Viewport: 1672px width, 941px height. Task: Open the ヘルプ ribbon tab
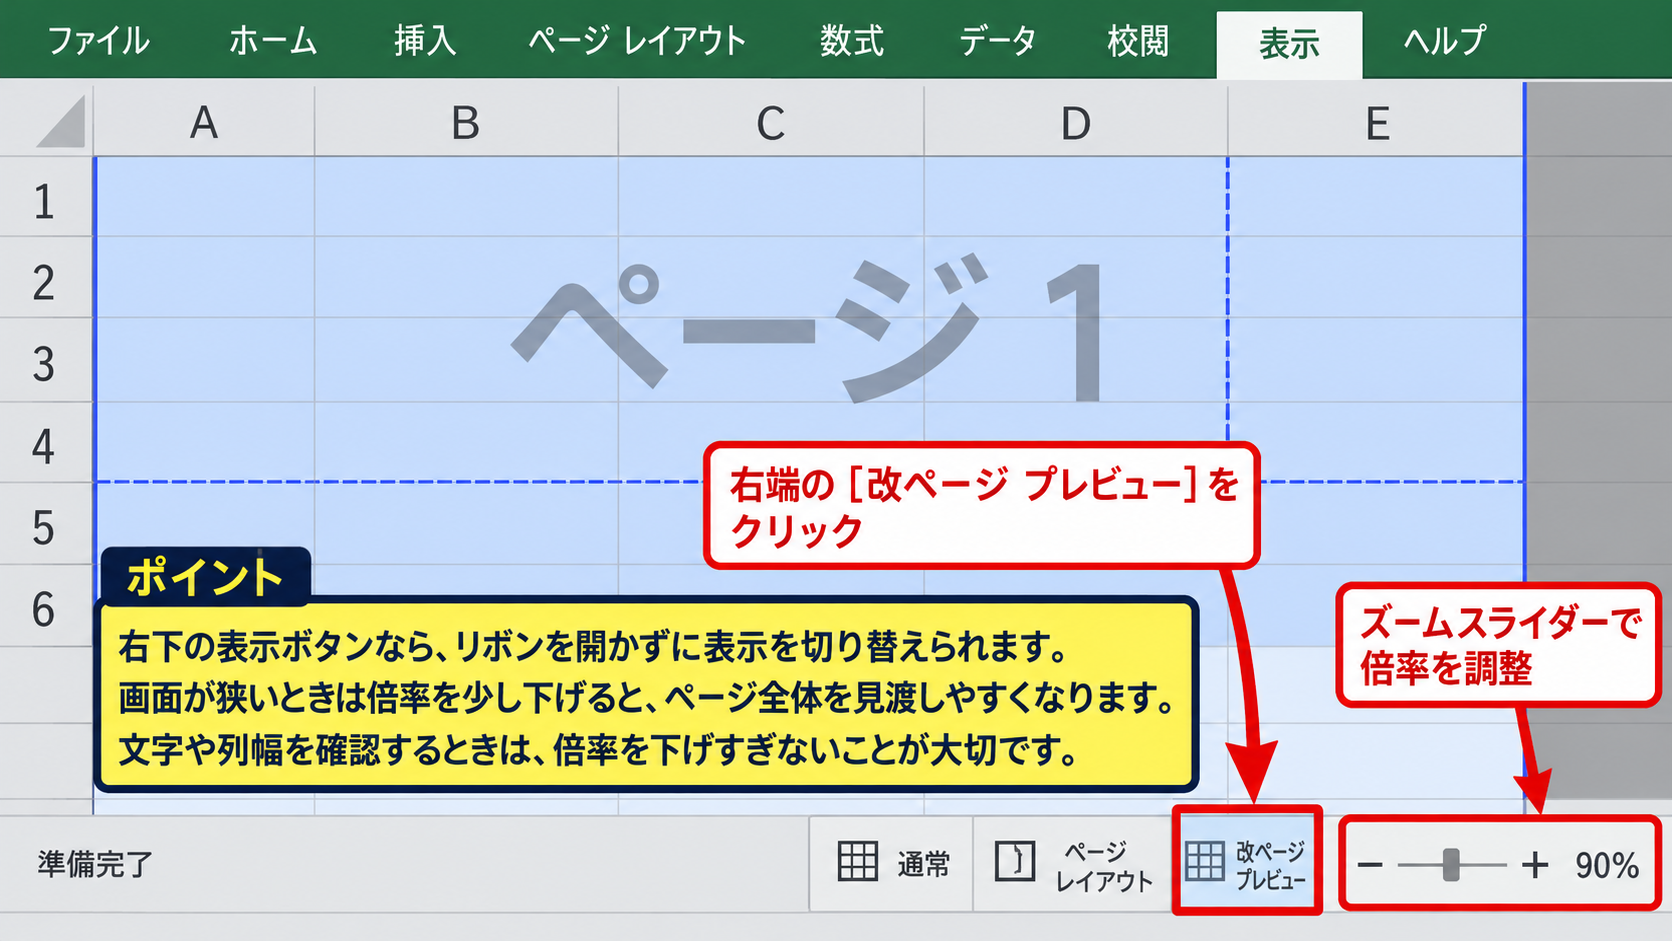[1445, 41]
